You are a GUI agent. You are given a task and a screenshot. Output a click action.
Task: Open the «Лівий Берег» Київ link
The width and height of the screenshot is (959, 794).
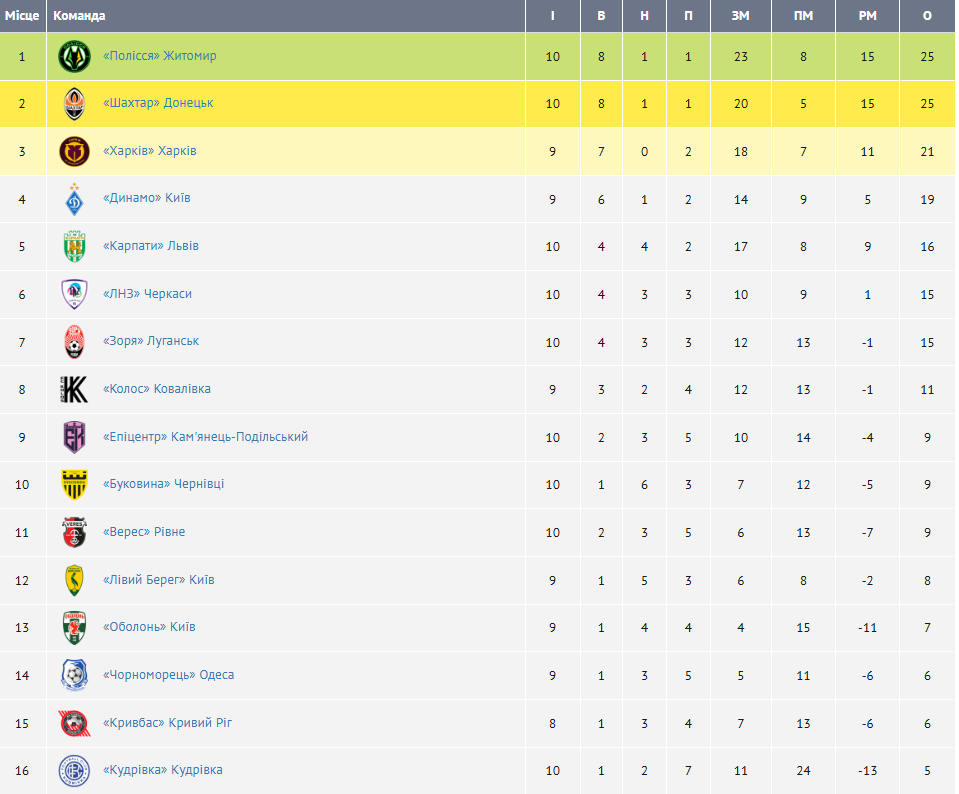(x=159, y=580)
